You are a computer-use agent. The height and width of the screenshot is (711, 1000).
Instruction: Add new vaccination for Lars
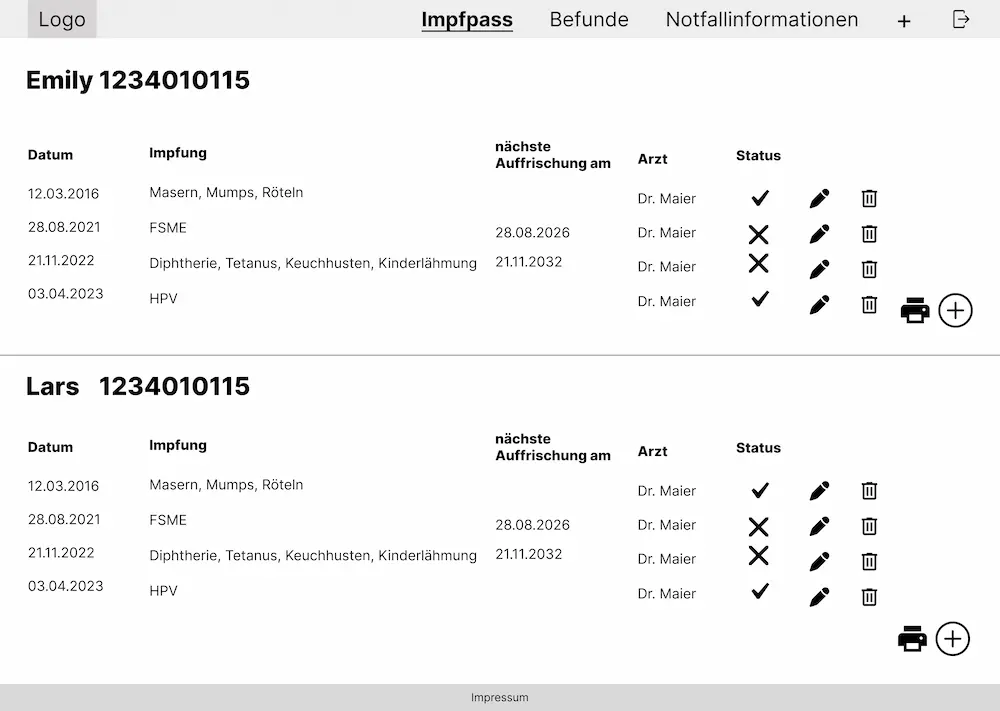click(x=953, y=639)
